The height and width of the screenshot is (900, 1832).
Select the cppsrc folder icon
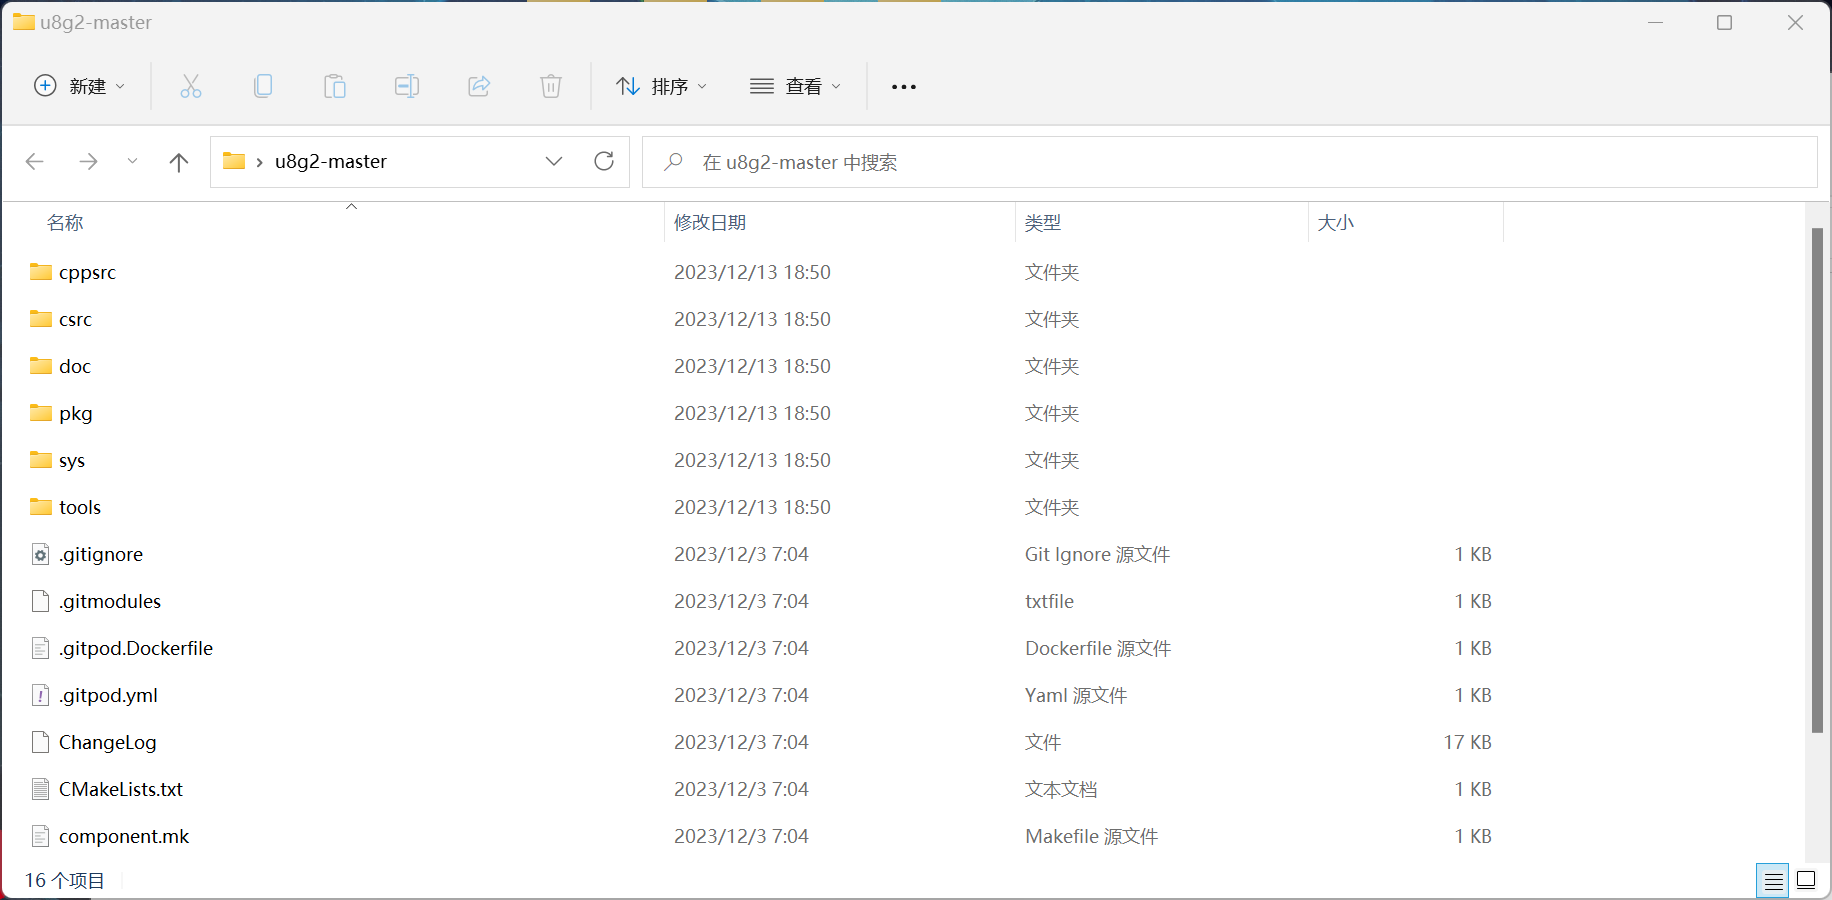click(x=41, y=272)
